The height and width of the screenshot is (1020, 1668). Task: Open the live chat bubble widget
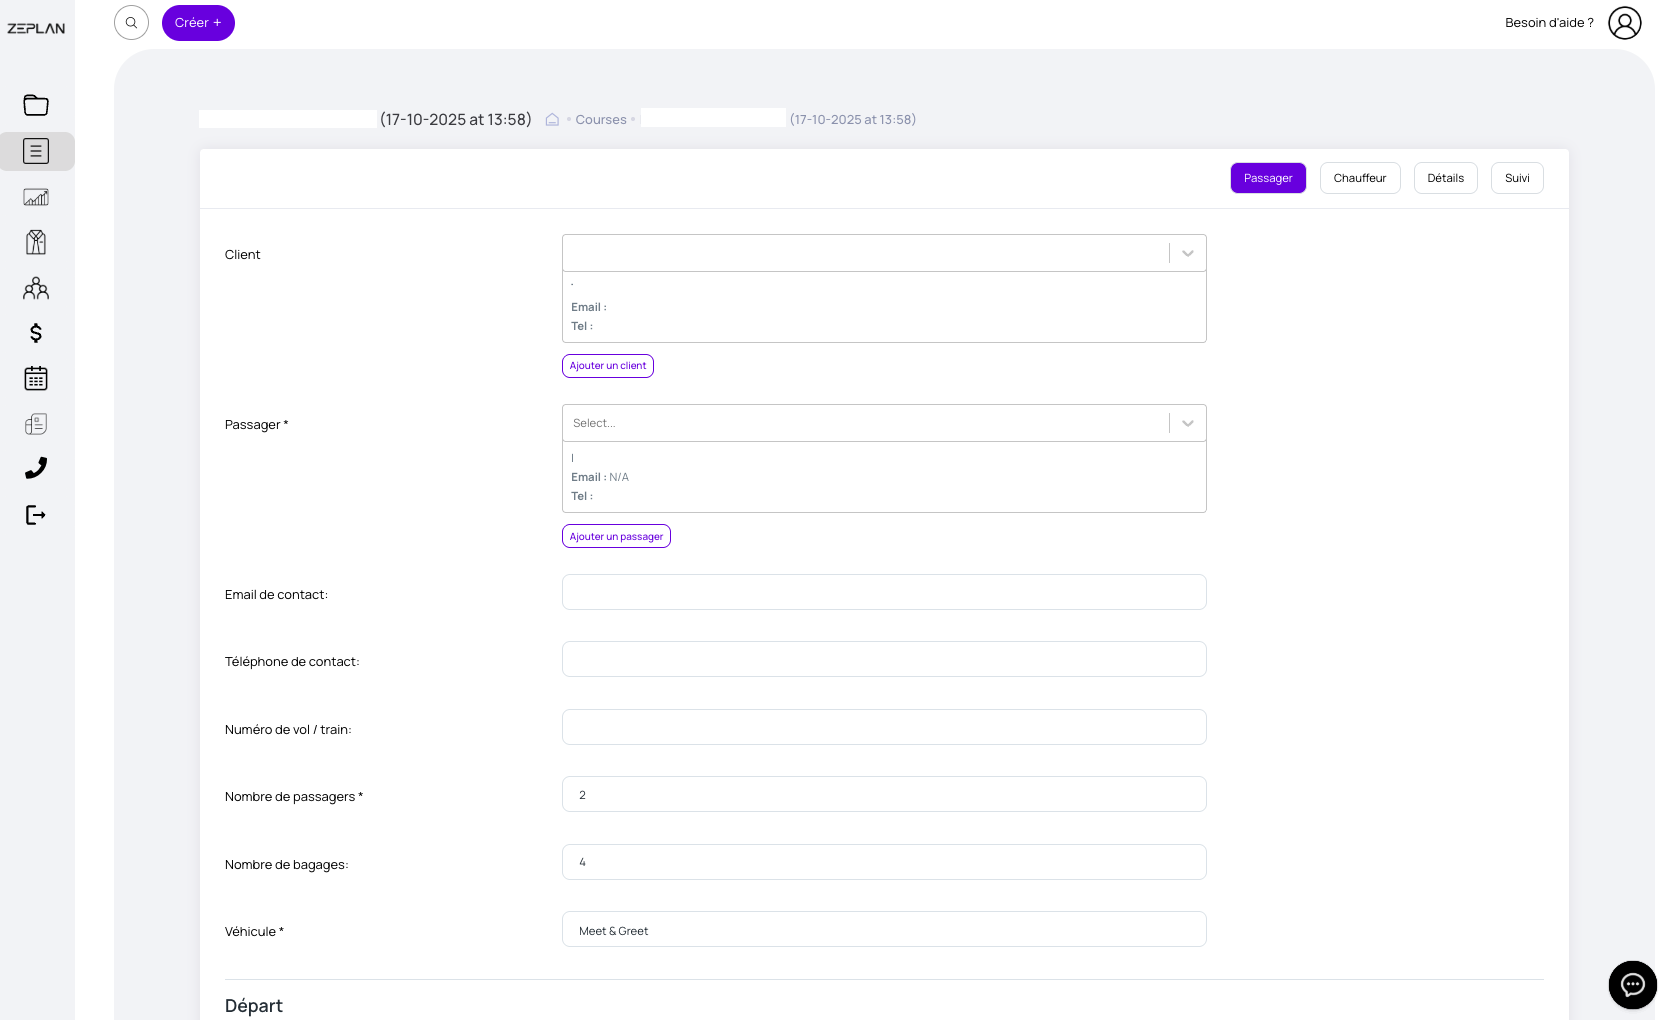(1632, 985)
